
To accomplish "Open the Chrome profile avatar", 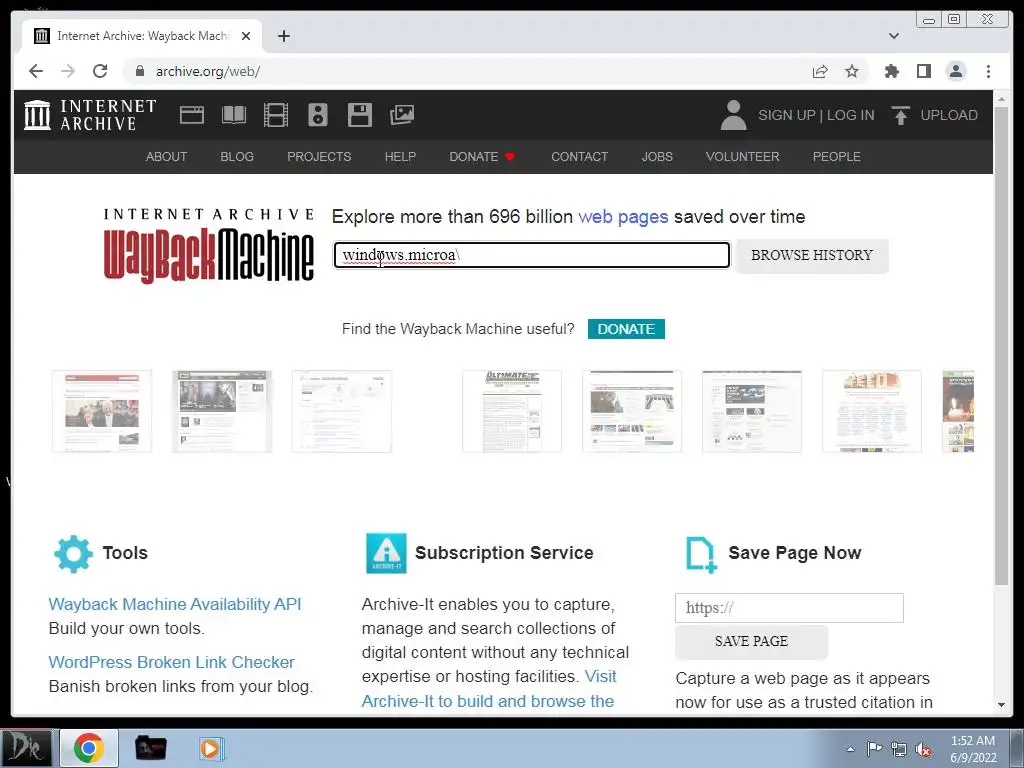I will coord(956,71).
